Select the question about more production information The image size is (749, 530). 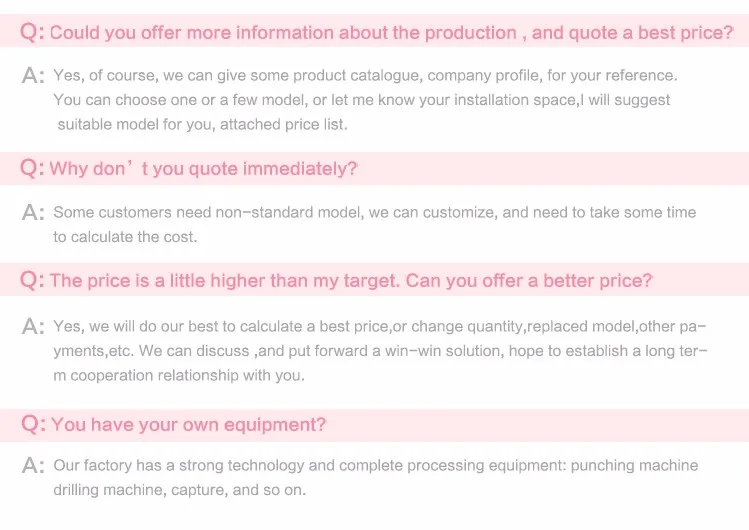pos(391,33)
